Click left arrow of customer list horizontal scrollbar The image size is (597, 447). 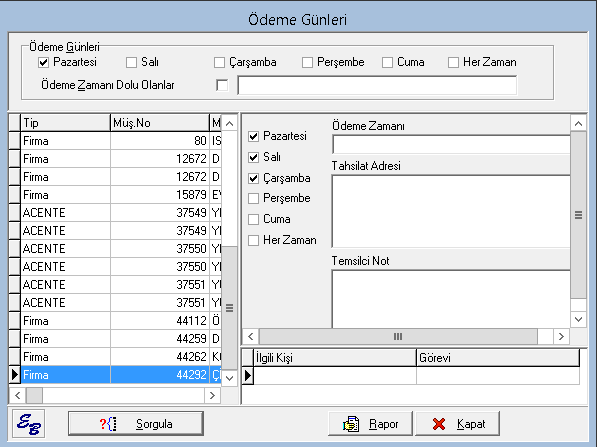pos(18,396)
